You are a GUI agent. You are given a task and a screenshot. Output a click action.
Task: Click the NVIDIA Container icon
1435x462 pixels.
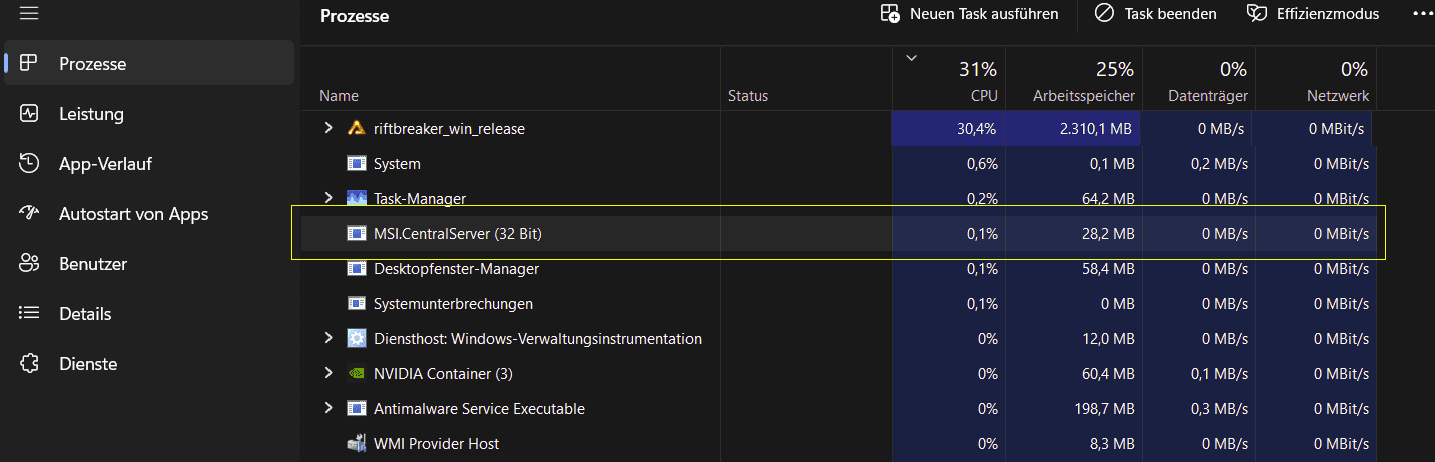point(356,374)
